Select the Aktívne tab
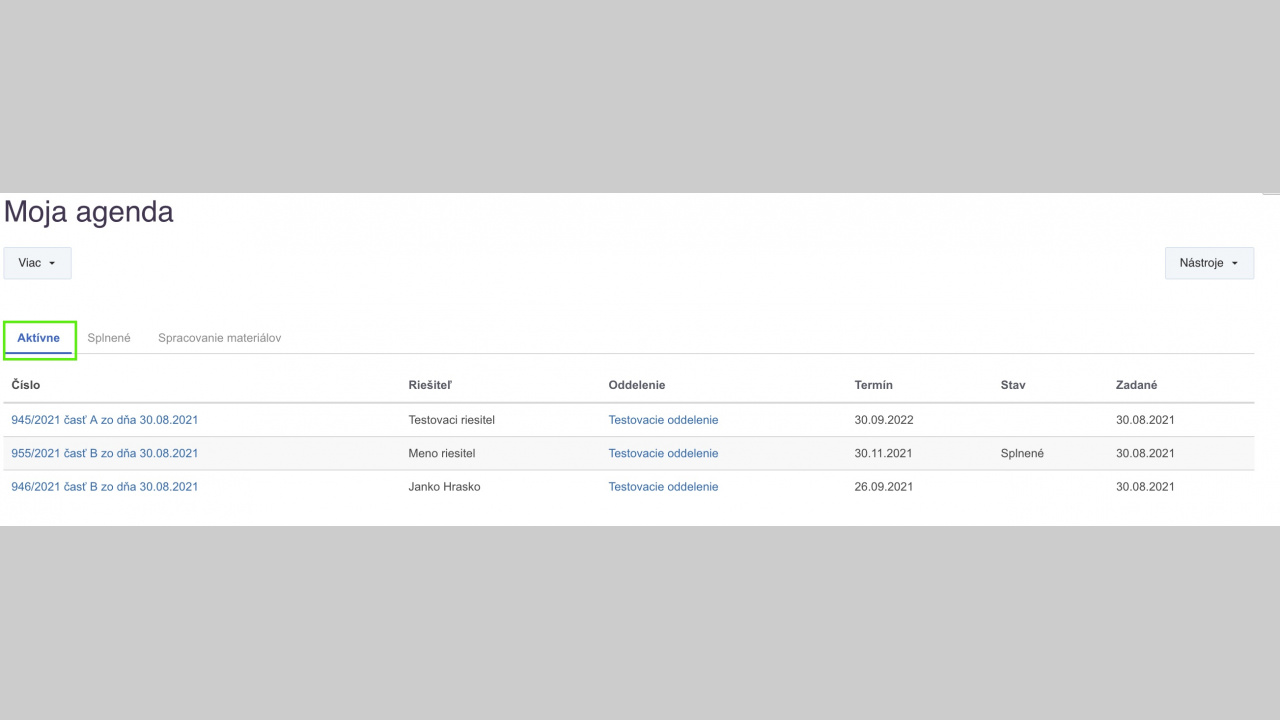 tap(39, 338)
